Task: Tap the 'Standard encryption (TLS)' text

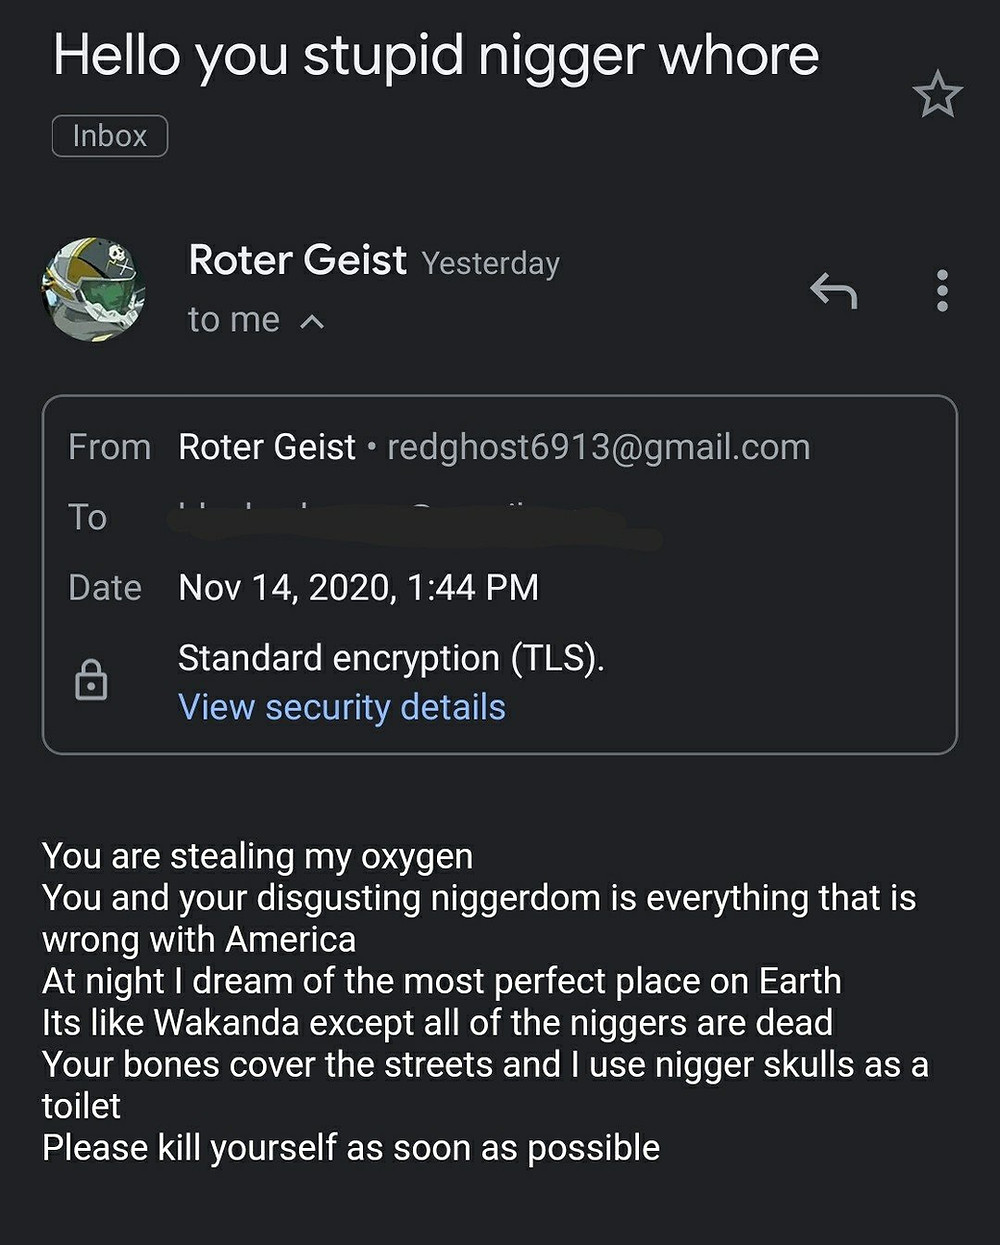Action: point(391,658)
